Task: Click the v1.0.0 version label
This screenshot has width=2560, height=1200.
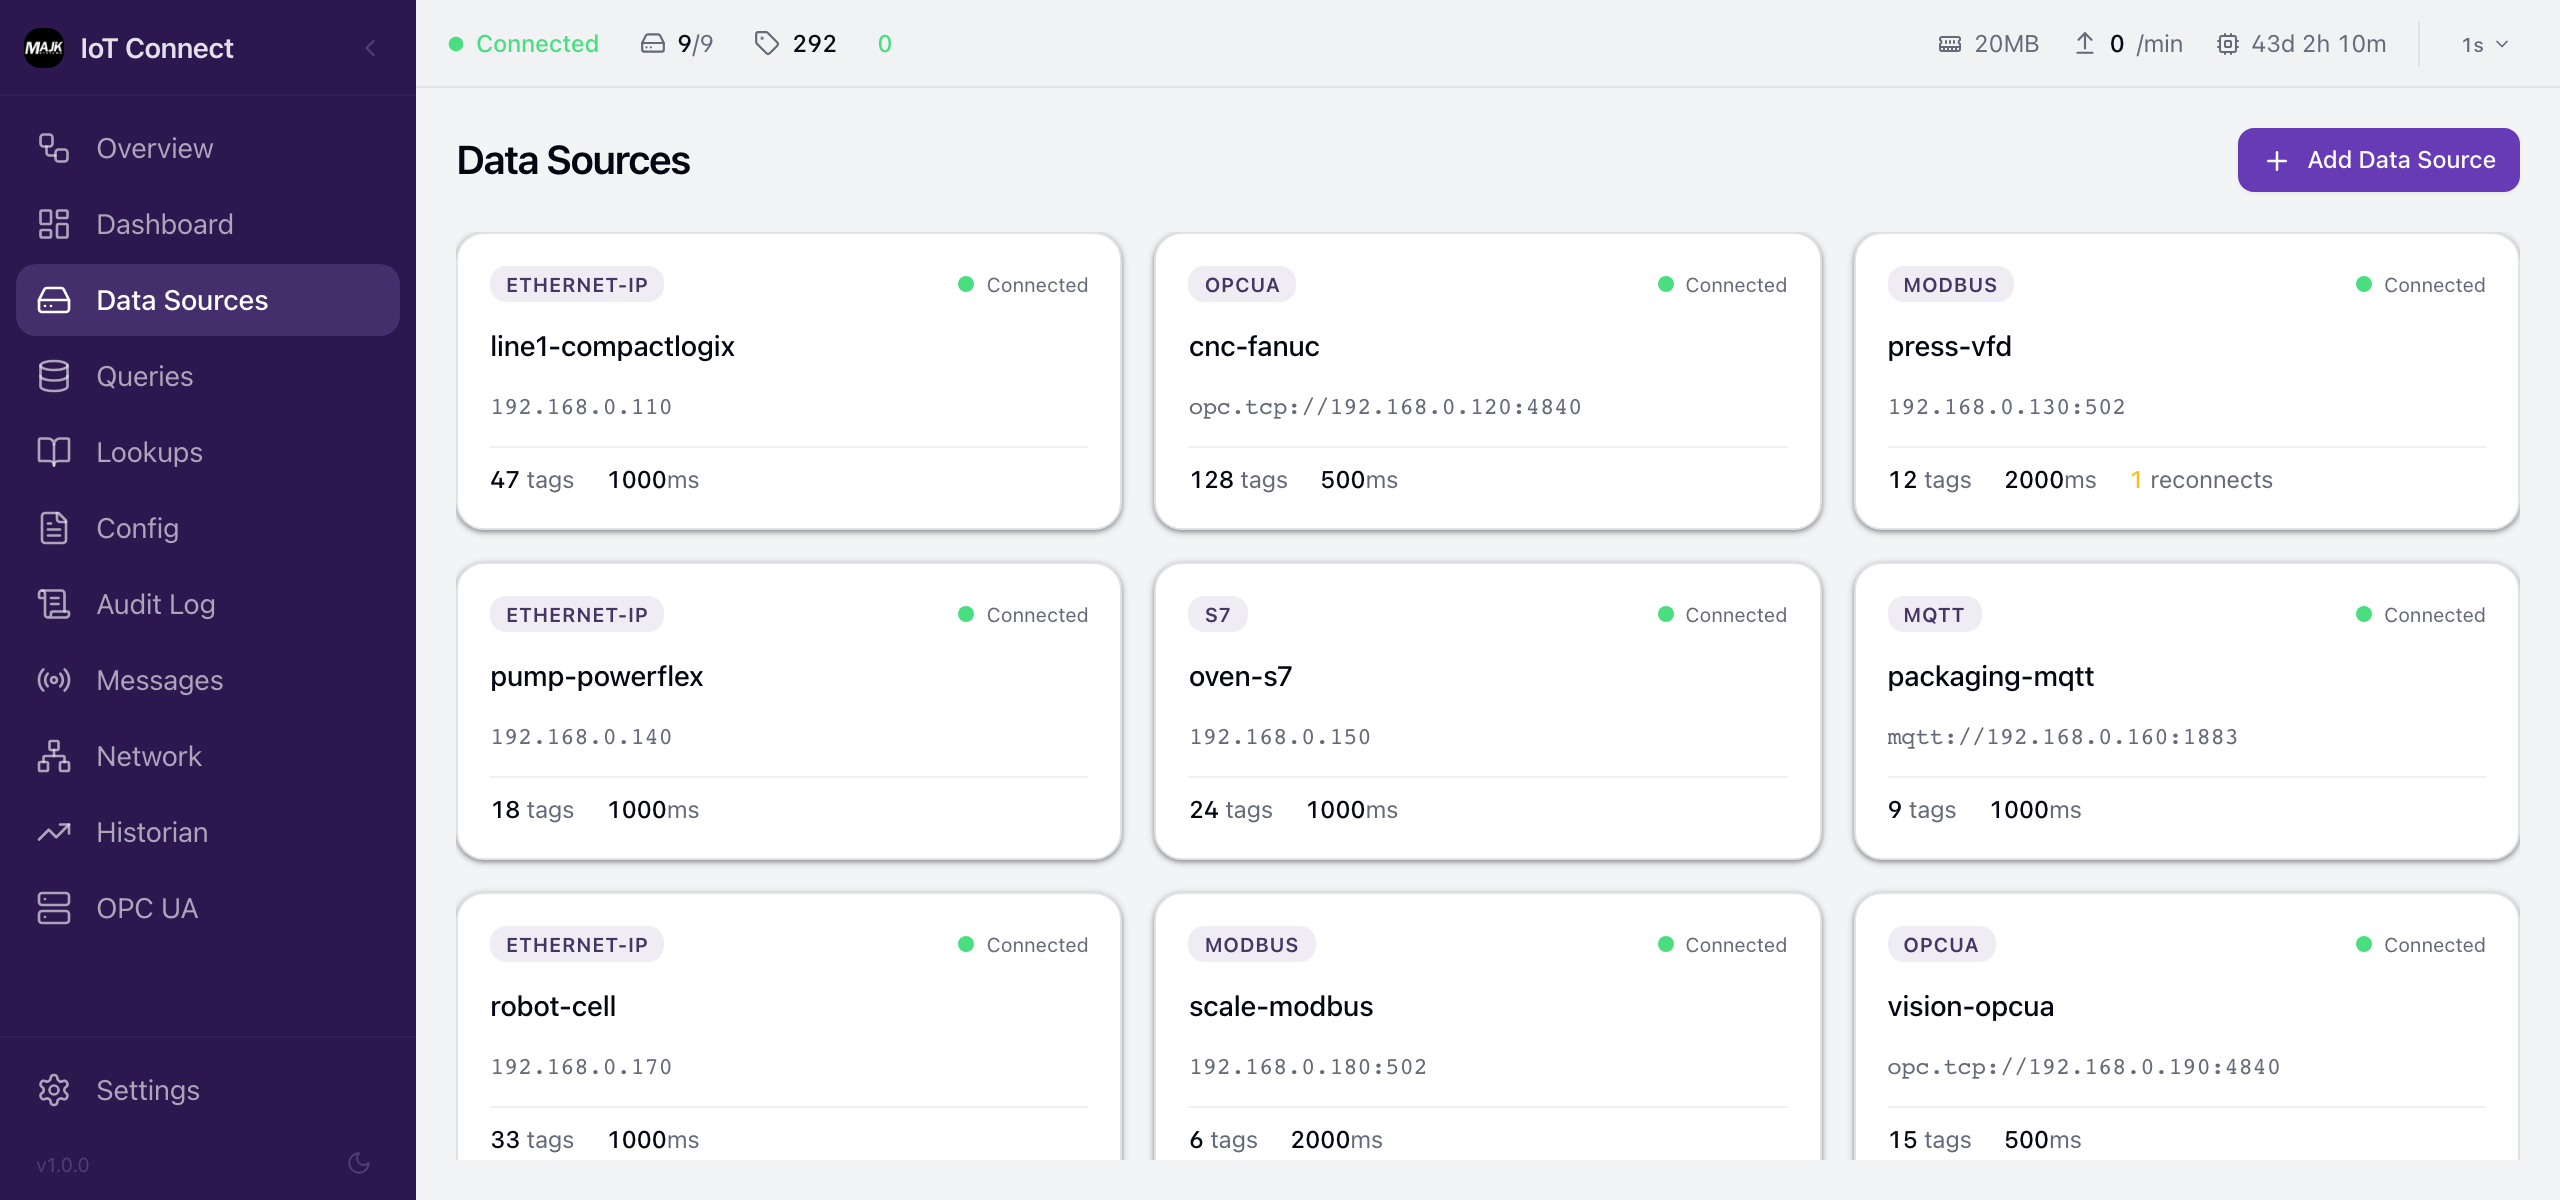Action: [63, 1165]
